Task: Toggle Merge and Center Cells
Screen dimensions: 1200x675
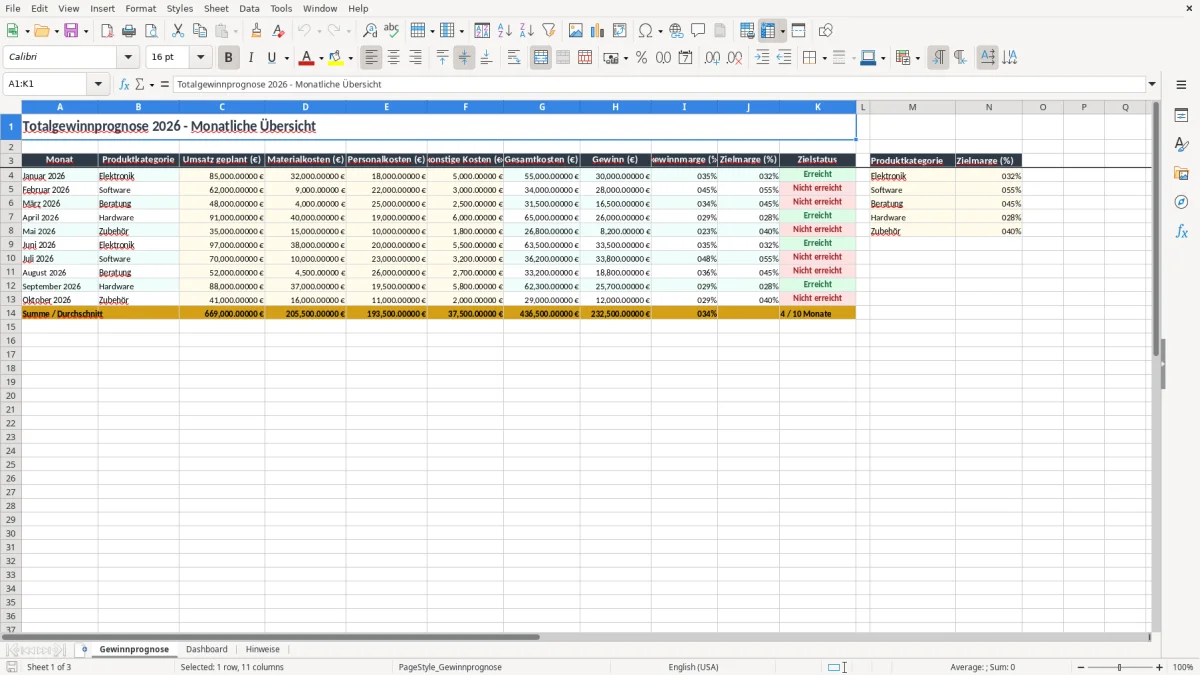Action: [x=541, y=58]
